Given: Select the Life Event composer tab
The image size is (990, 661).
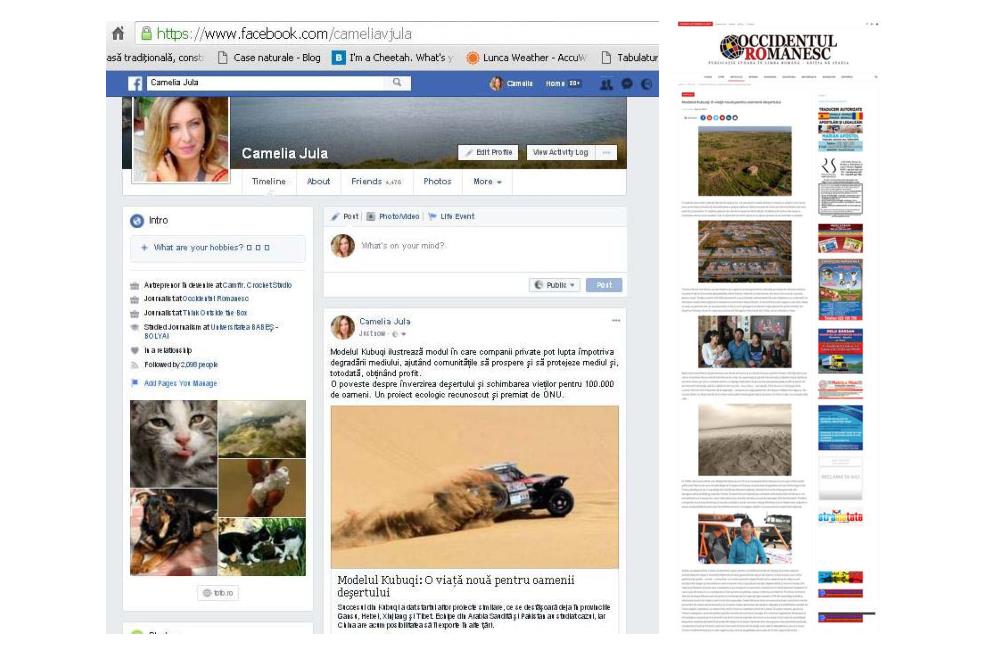Looking at the screenshot, I should pos(451,217).
